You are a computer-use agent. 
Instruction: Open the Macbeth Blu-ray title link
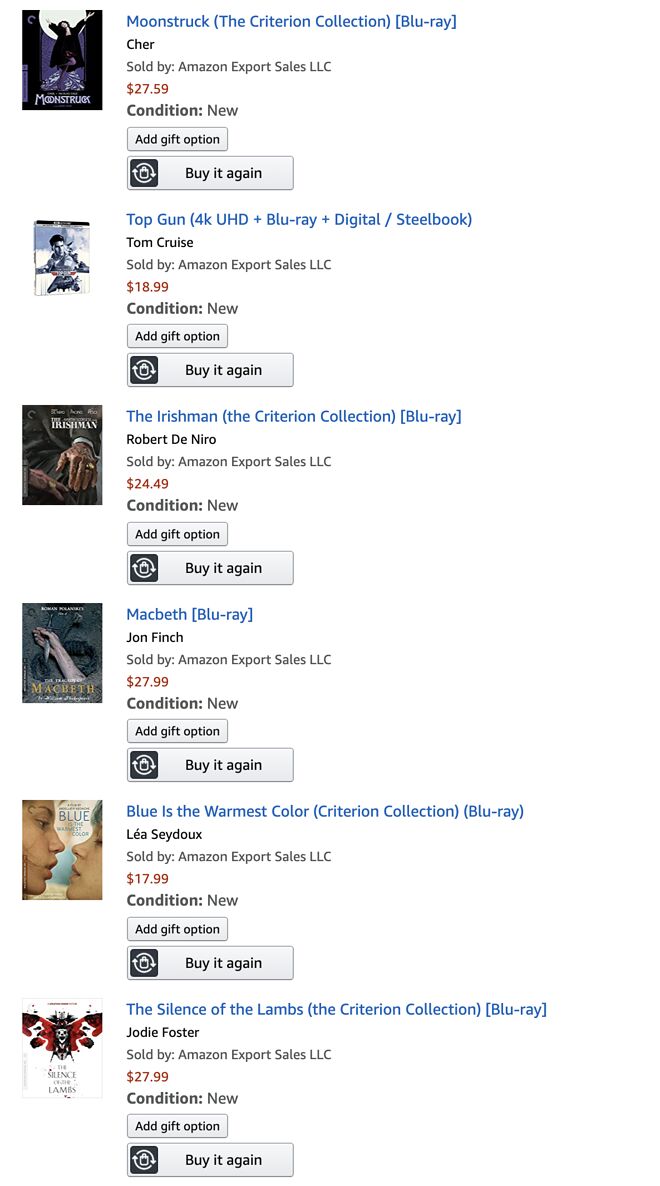pyautogui.click(x=190, y=614)
